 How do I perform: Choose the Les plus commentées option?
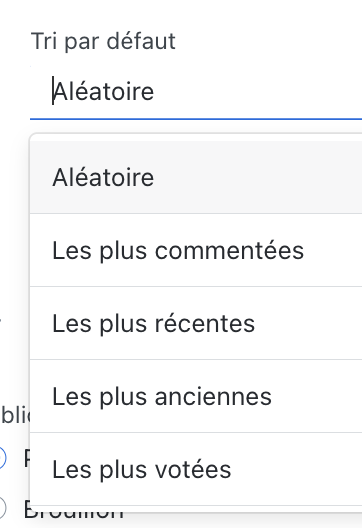coord(196,250)
